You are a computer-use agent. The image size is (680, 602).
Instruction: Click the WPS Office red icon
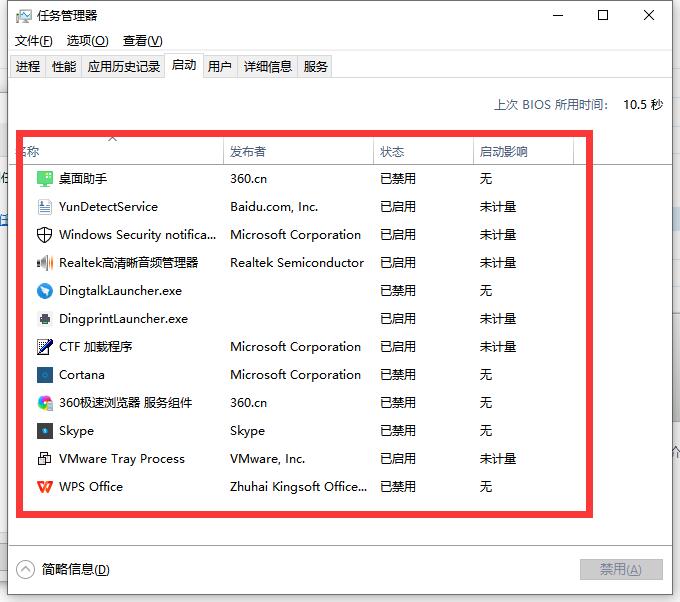44,487
